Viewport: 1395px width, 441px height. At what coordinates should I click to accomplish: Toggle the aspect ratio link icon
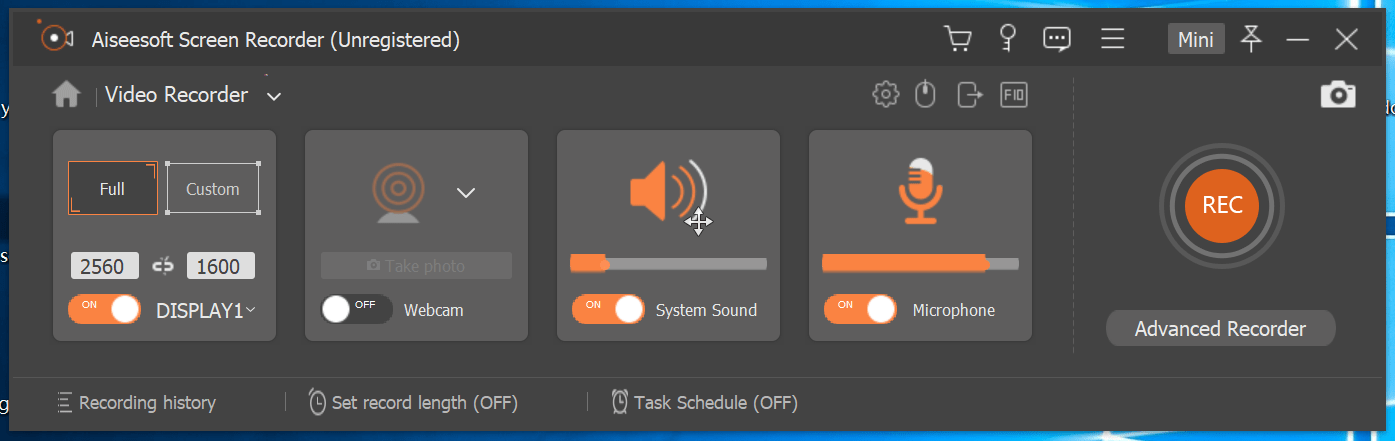(162, 266)
